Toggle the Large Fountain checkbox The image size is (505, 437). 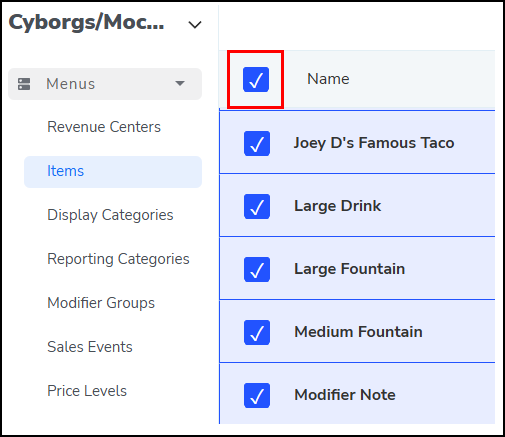pyautogui.click(x=257, y=269)
